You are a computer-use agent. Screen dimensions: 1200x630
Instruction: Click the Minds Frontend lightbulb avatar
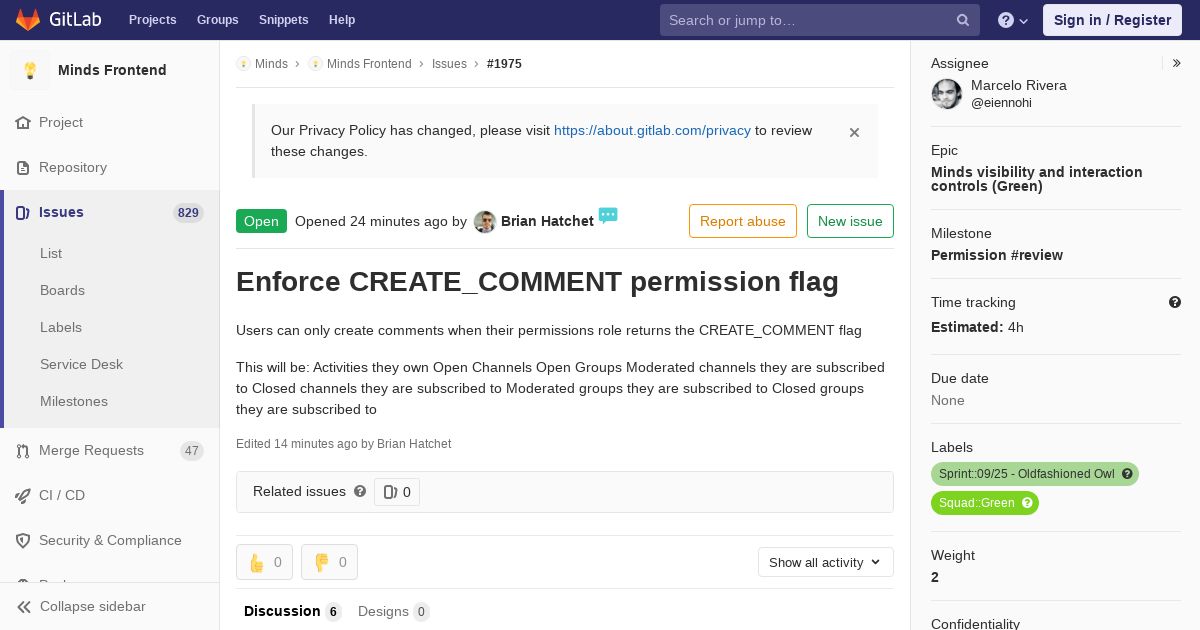point(30,70)
